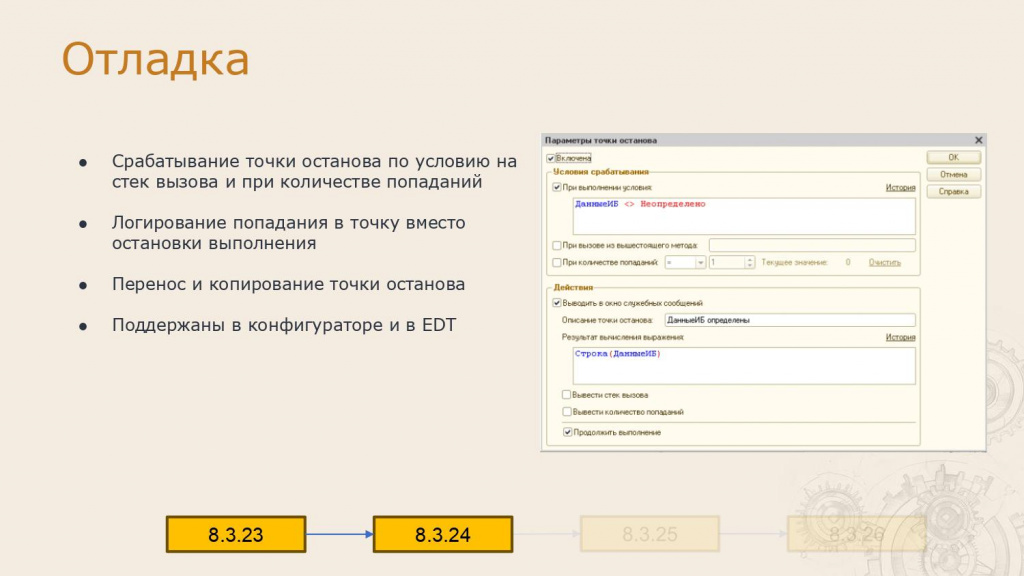Click the faded 8.3.25 version box
The height and width of the screenshot is (576, 1024).
(x=650, y=534)
